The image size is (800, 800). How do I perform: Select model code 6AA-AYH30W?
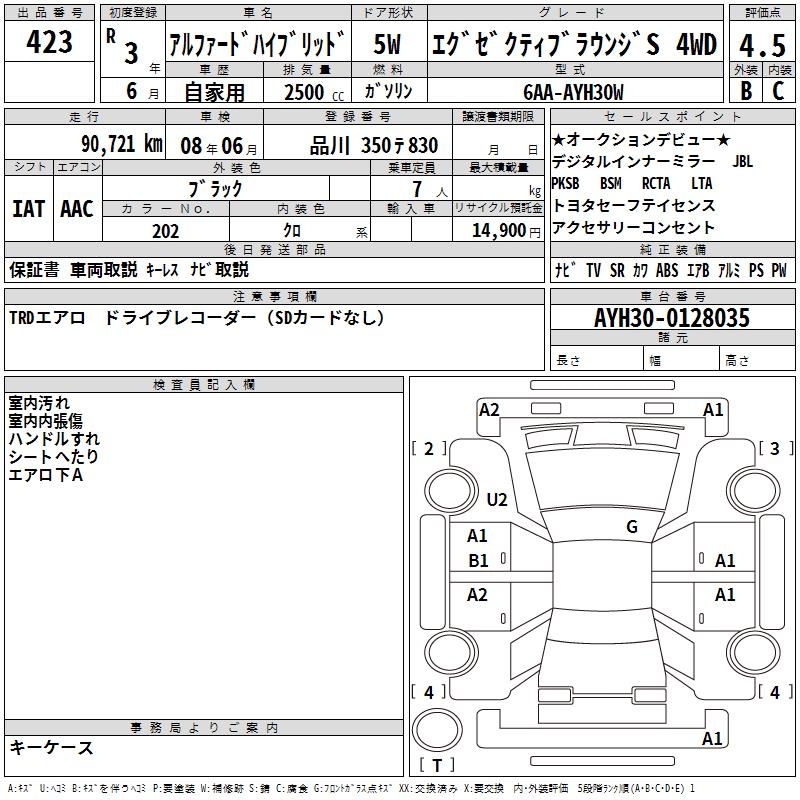[573, 92]
